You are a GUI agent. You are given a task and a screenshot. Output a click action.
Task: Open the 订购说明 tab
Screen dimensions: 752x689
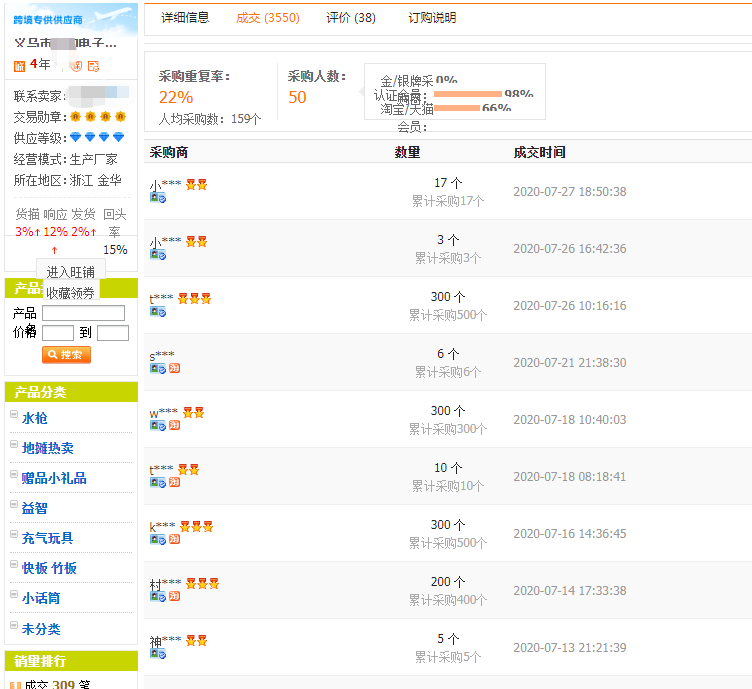[432, 18]
